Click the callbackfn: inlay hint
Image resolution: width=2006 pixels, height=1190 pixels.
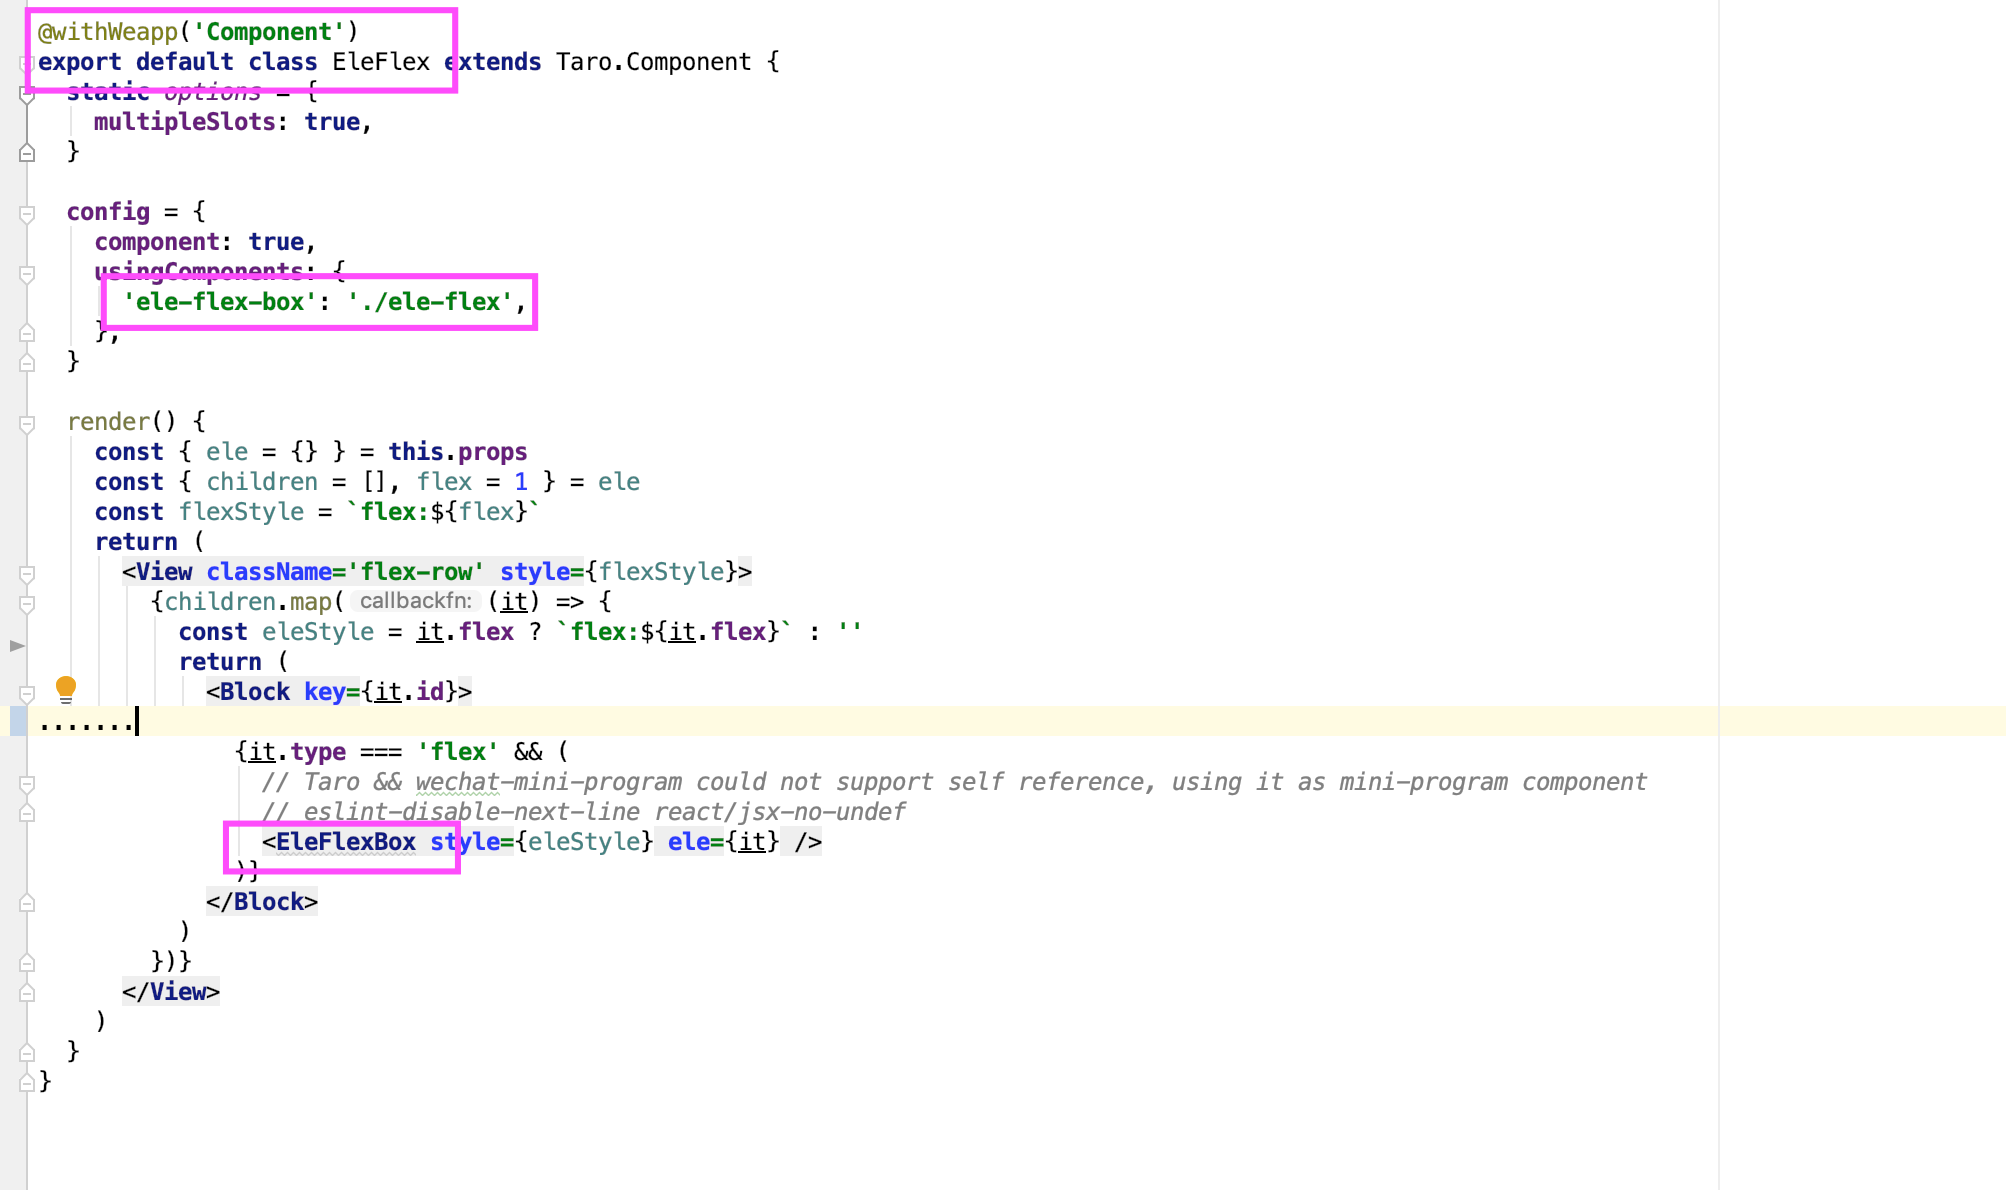(415, 601)
